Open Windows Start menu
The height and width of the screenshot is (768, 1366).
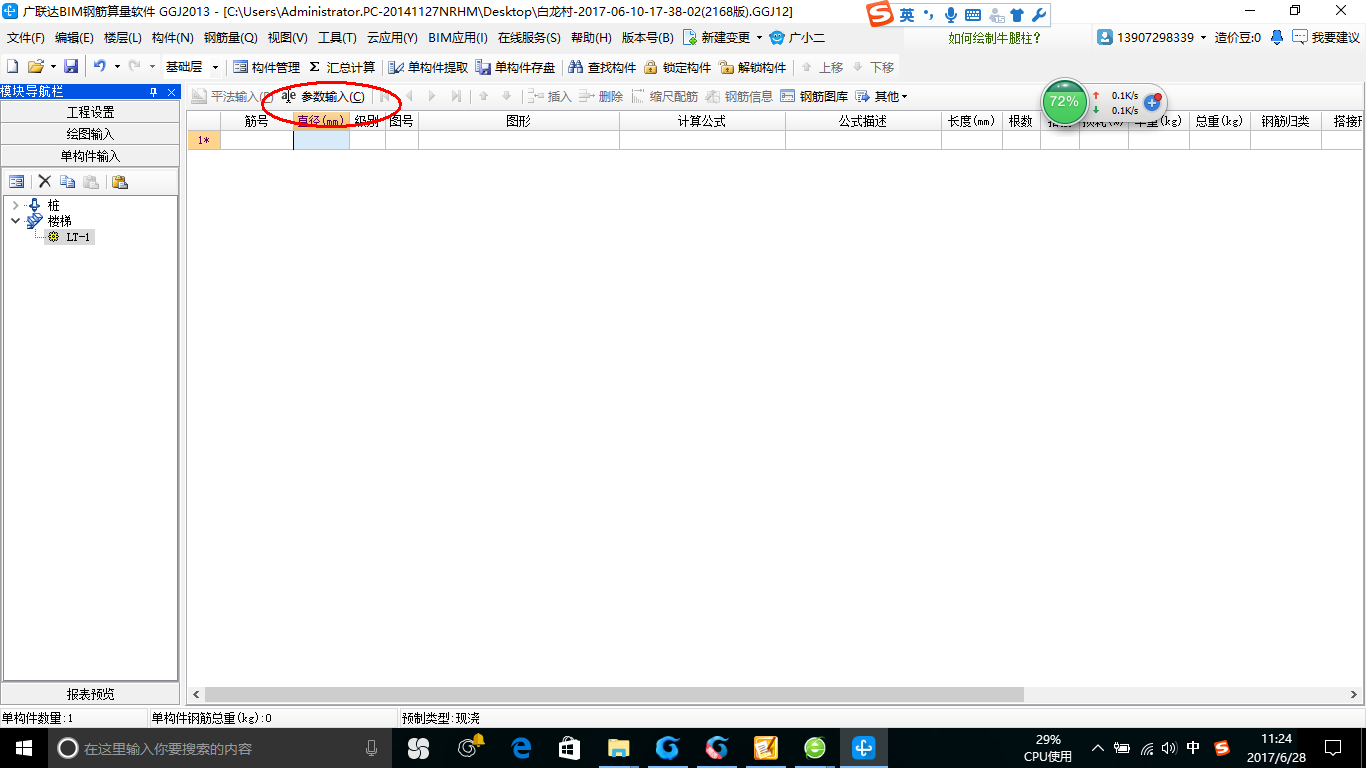[24, 748]
